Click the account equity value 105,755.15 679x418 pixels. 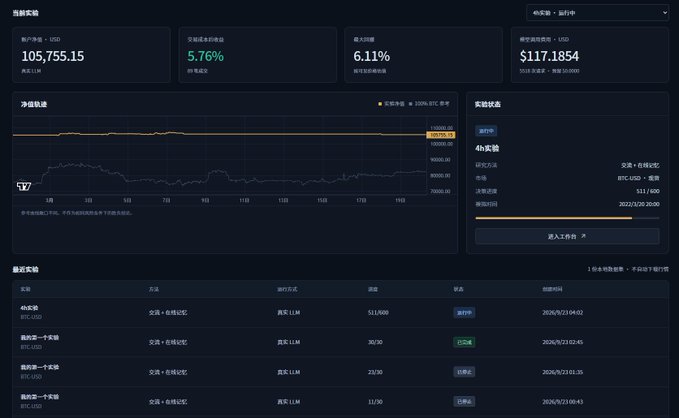pyautogui.click(x=53, y=56)
